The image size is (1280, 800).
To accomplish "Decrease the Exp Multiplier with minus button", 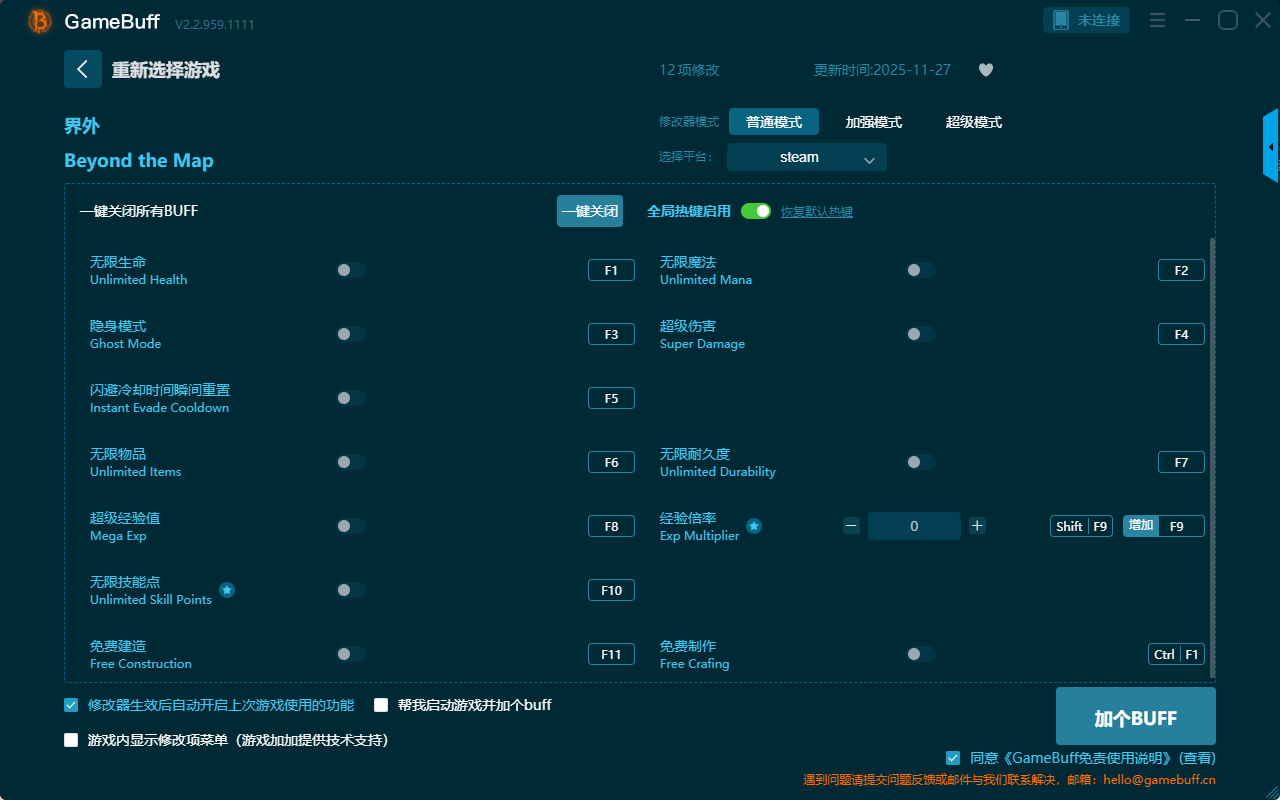I will [x=851, y=526].
